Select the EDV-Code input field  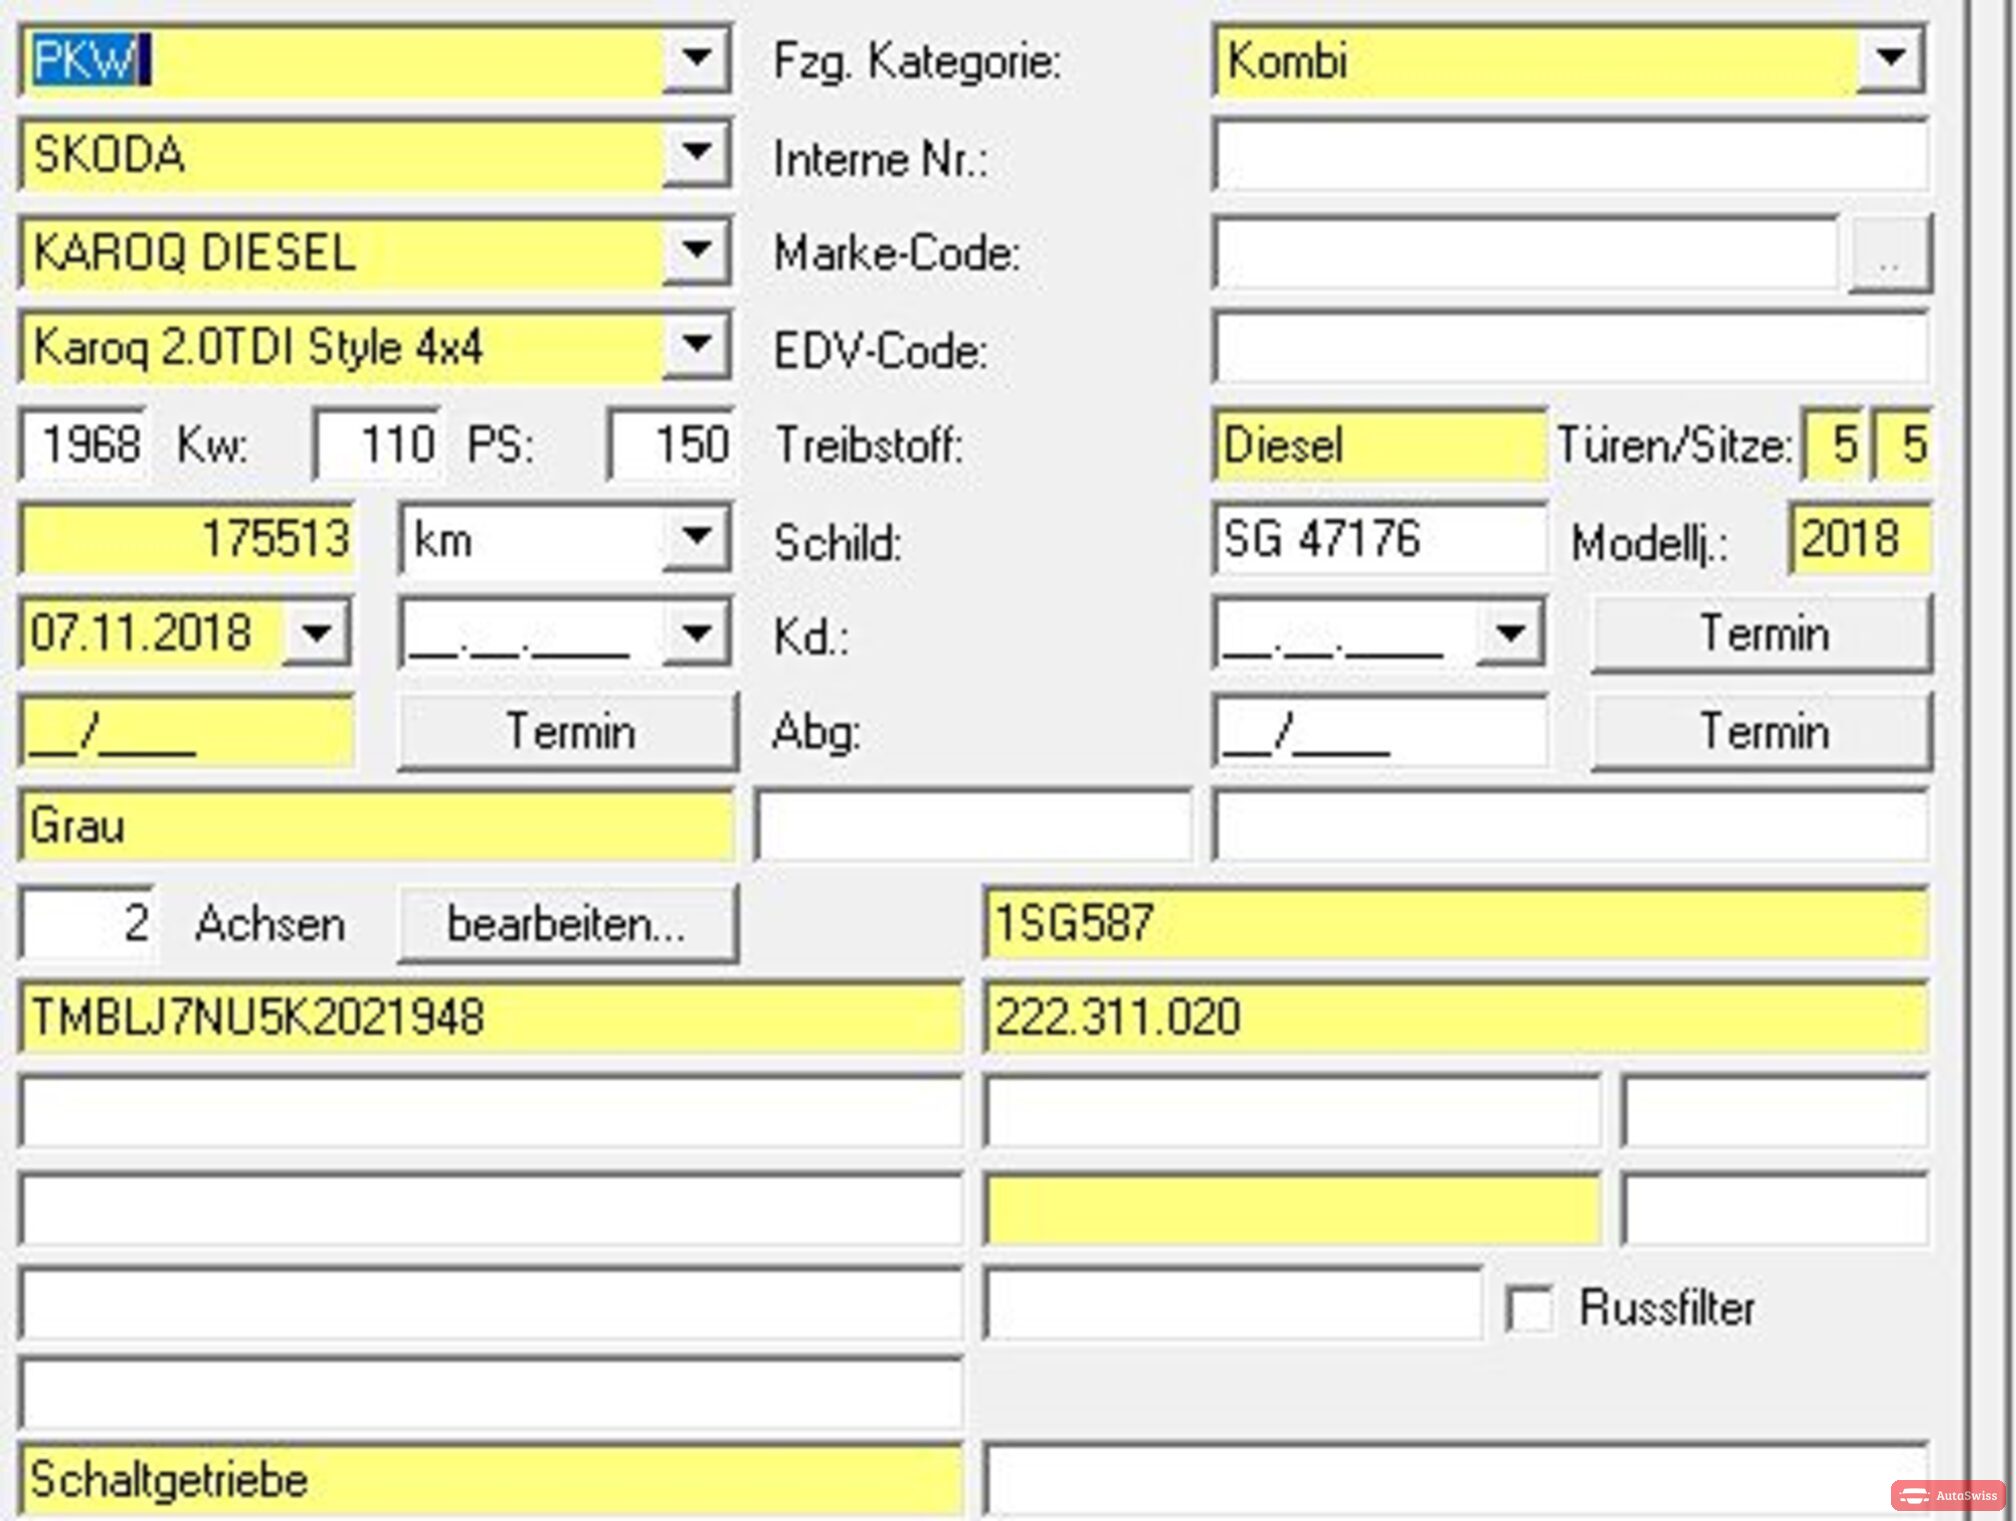click(1570, 347)
